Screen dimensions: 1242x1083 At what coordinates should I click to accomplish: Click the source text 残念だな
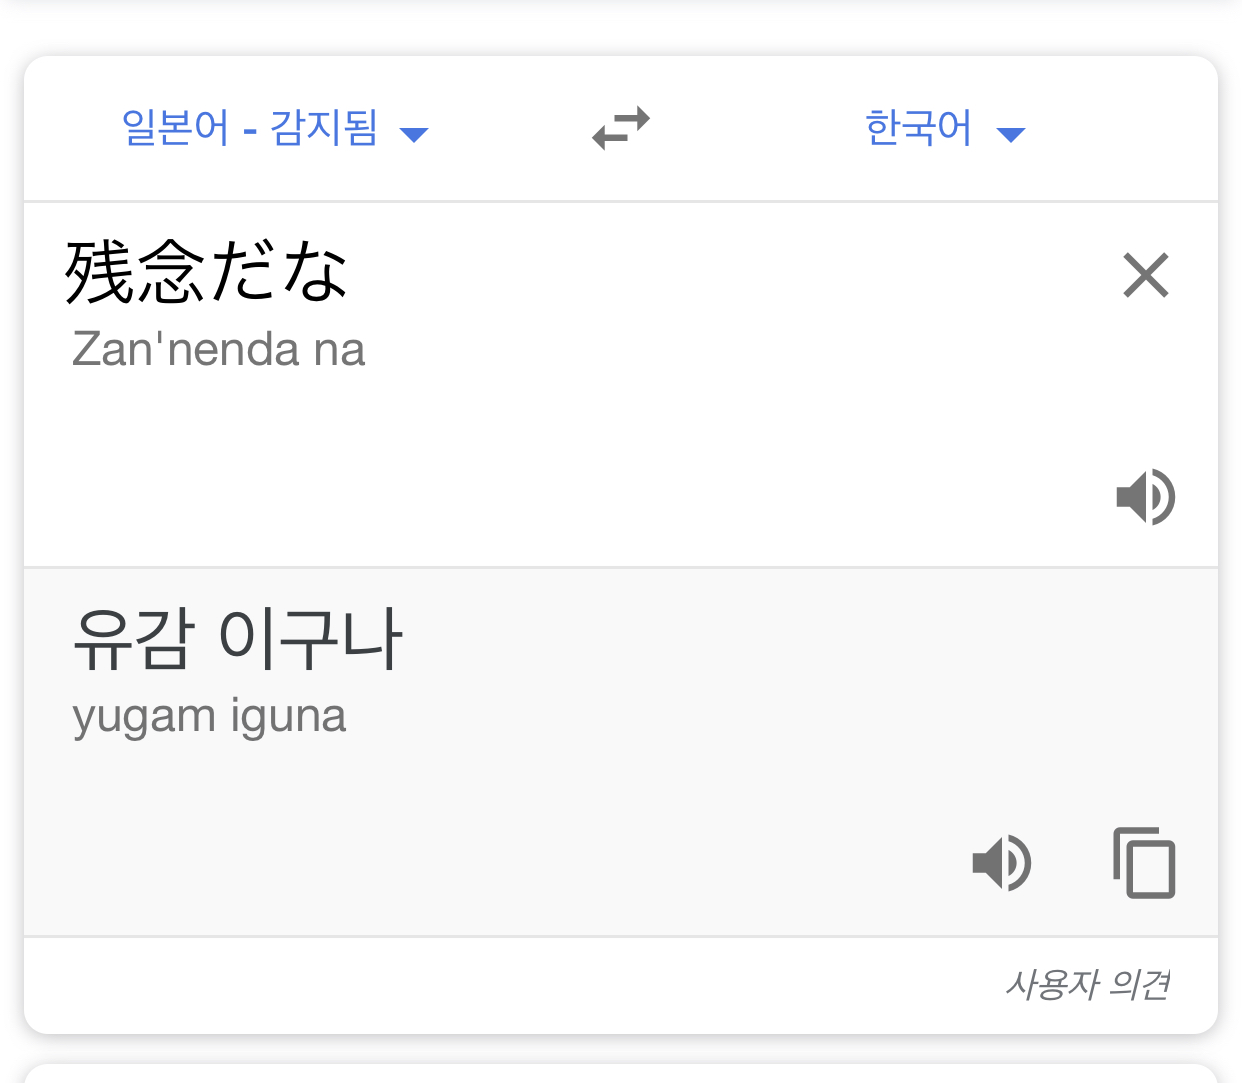(x=206, y=272)
